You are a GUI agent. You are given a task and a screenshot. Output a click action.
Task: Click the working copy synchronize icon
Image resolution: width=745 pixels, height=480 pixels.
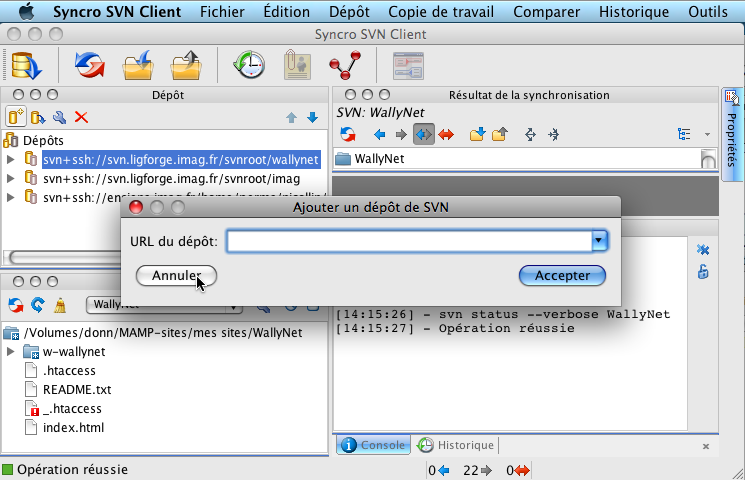(16, 305)
